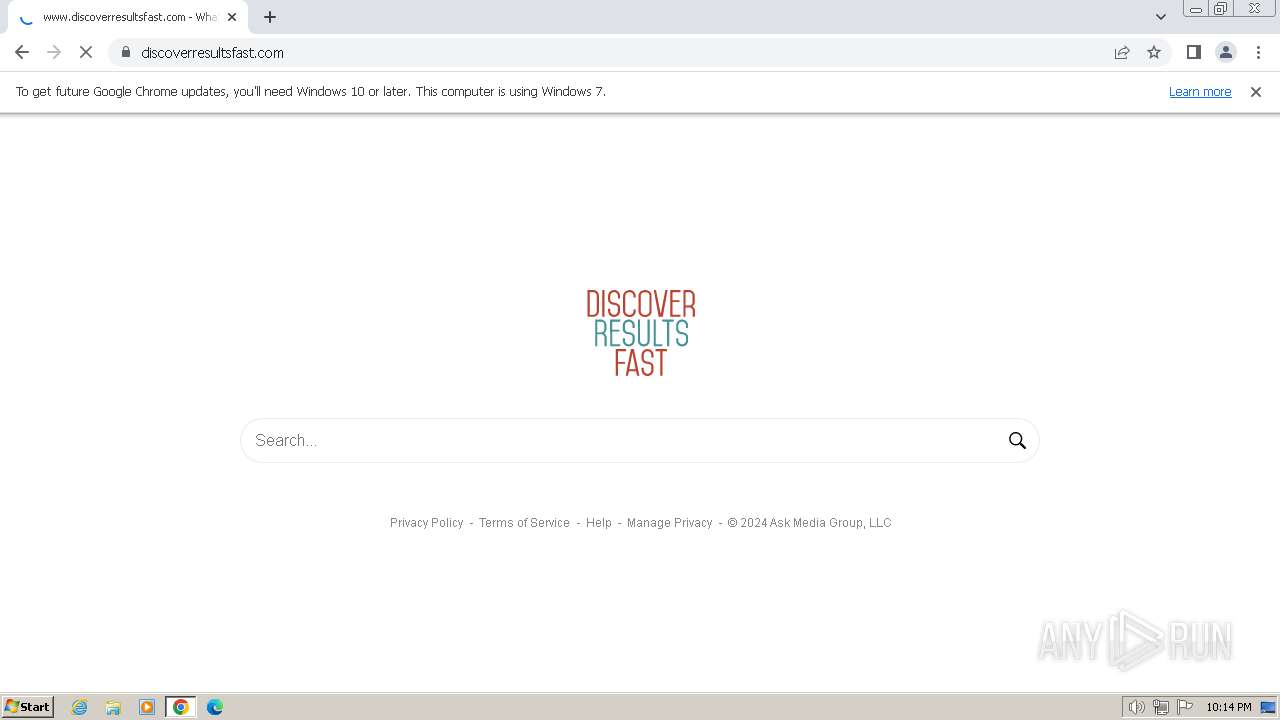Image resolution: width=1280 pixels, height=720 pixels.
Task: Click Show desktop tray icon
Action: pyautogui.click(x=1268, y=707)
